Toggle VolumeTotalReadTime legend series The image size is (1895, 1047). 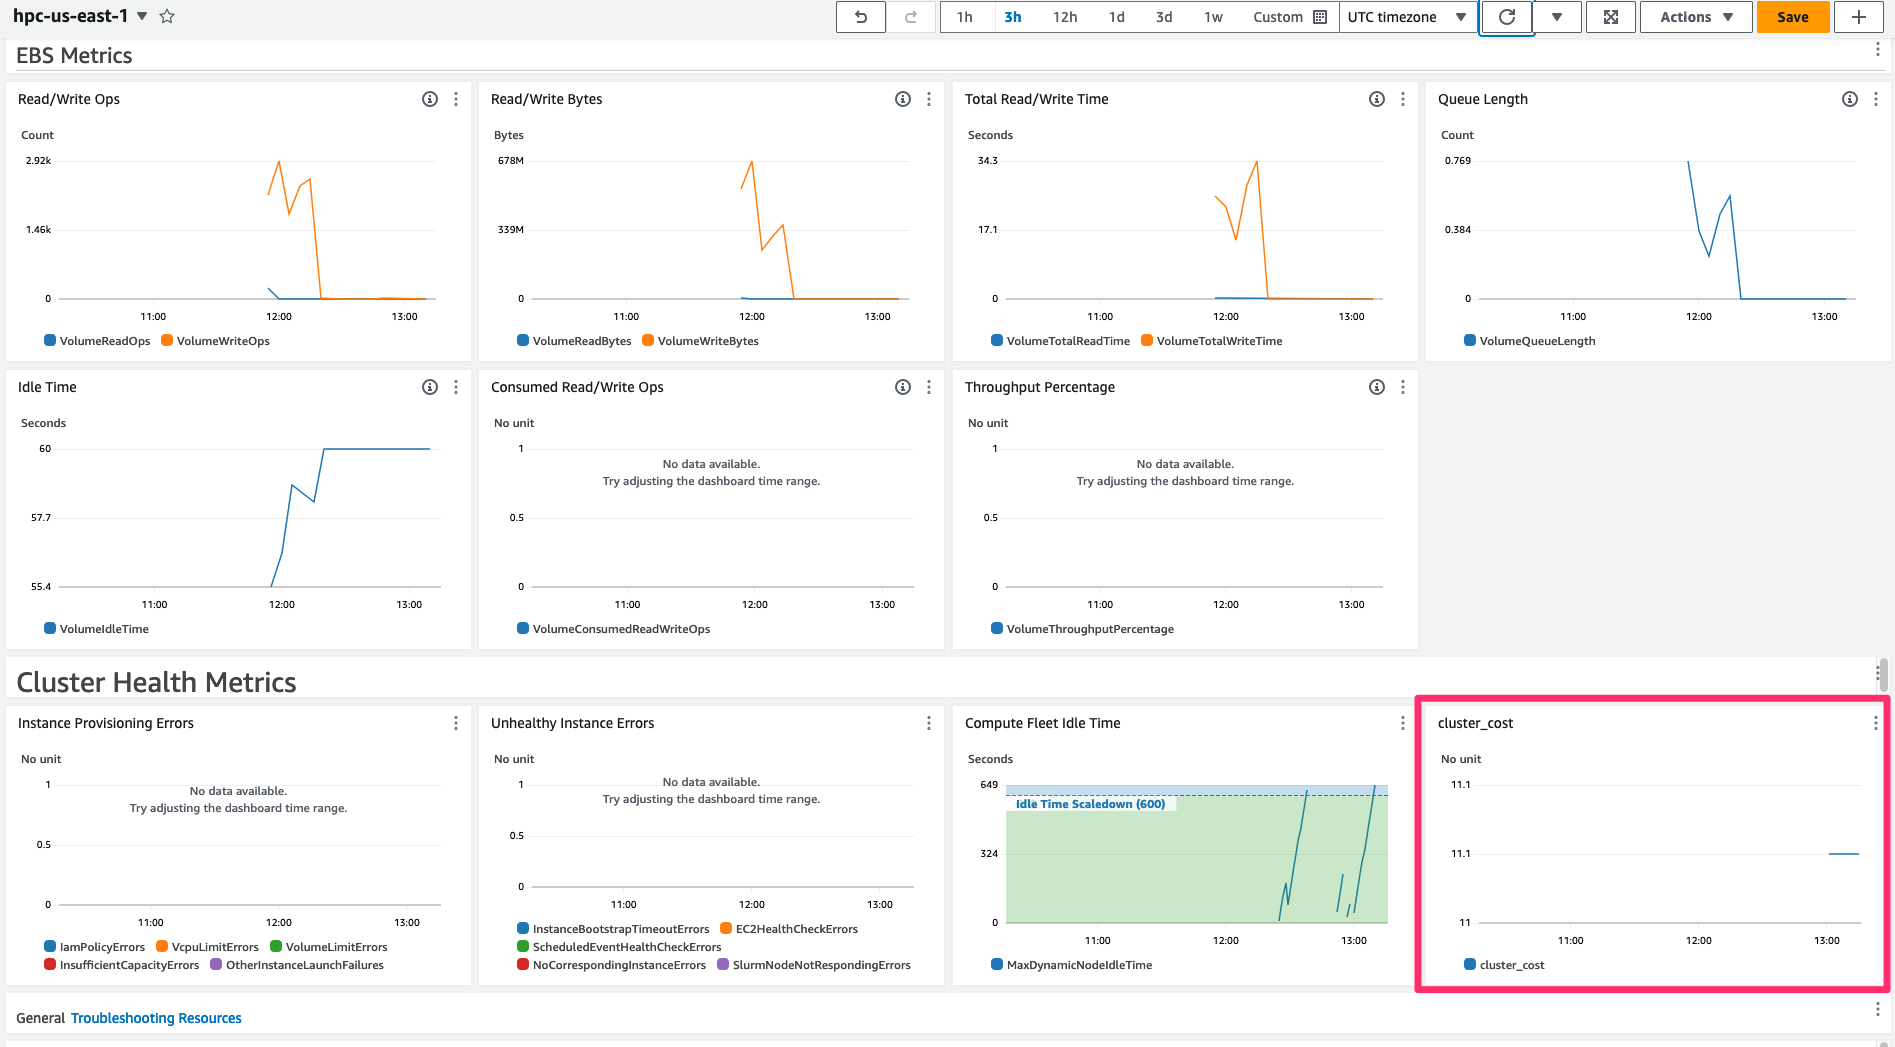[x=1060, y=341]
